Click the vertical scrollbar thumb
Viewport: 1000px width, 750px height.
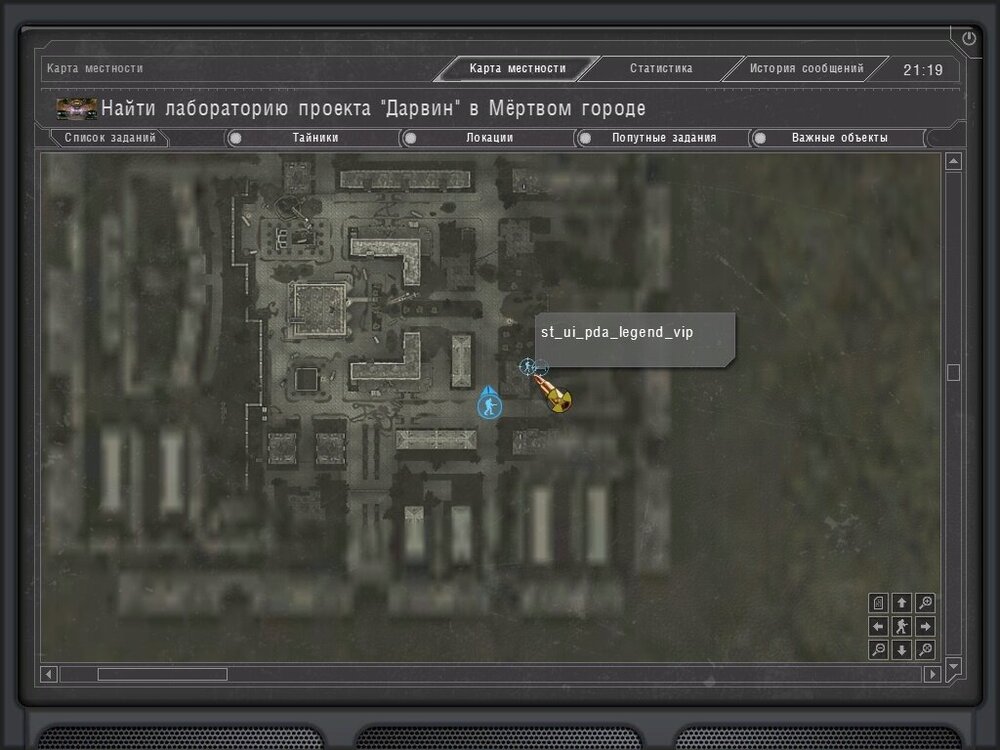point(953,372)
